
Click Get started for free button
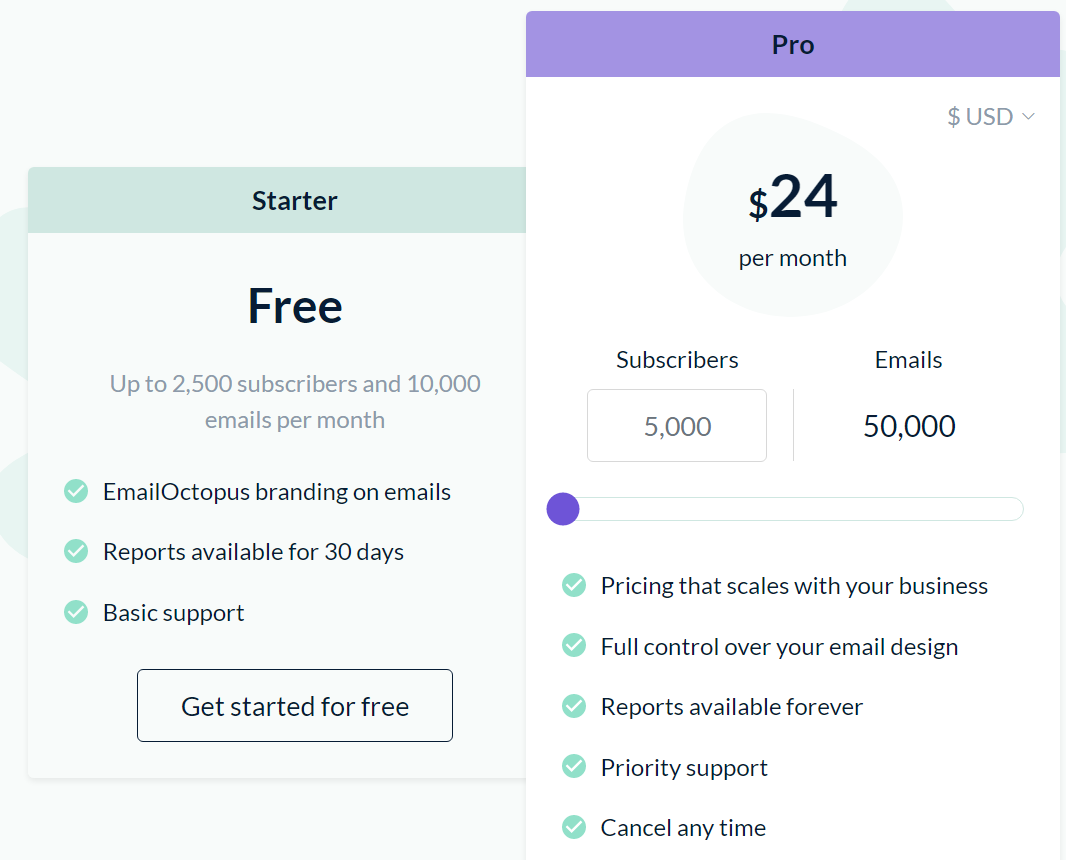pos(295,706)
